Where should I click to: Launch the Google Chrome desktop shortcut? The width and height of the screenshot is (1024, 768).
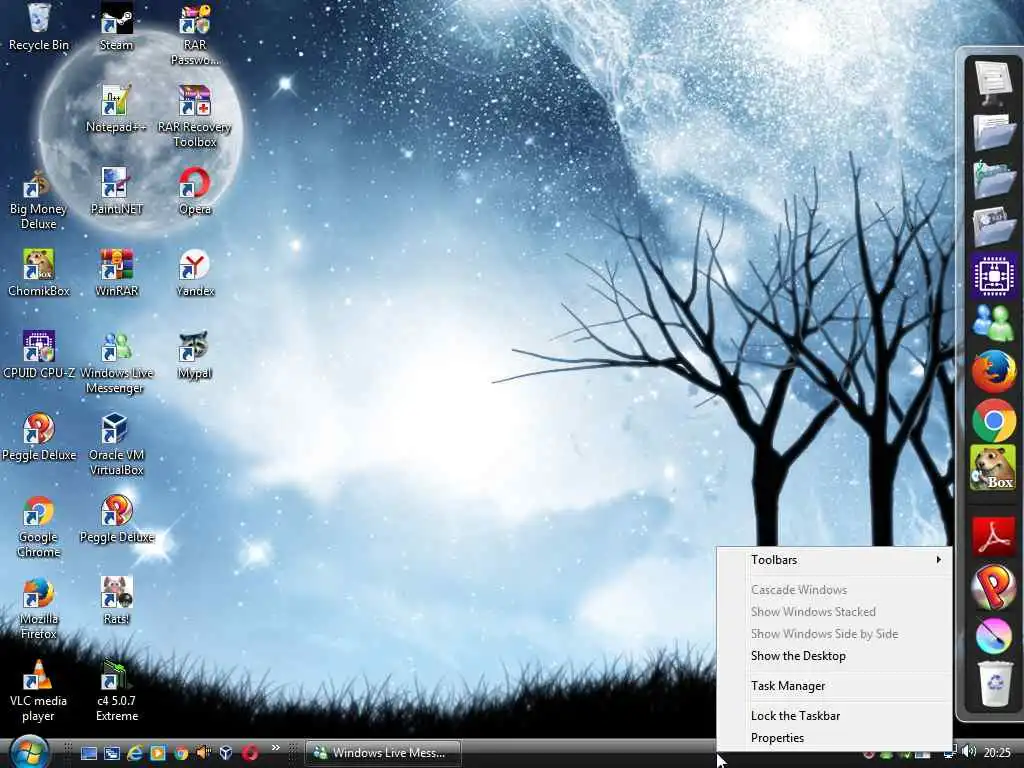39,527
